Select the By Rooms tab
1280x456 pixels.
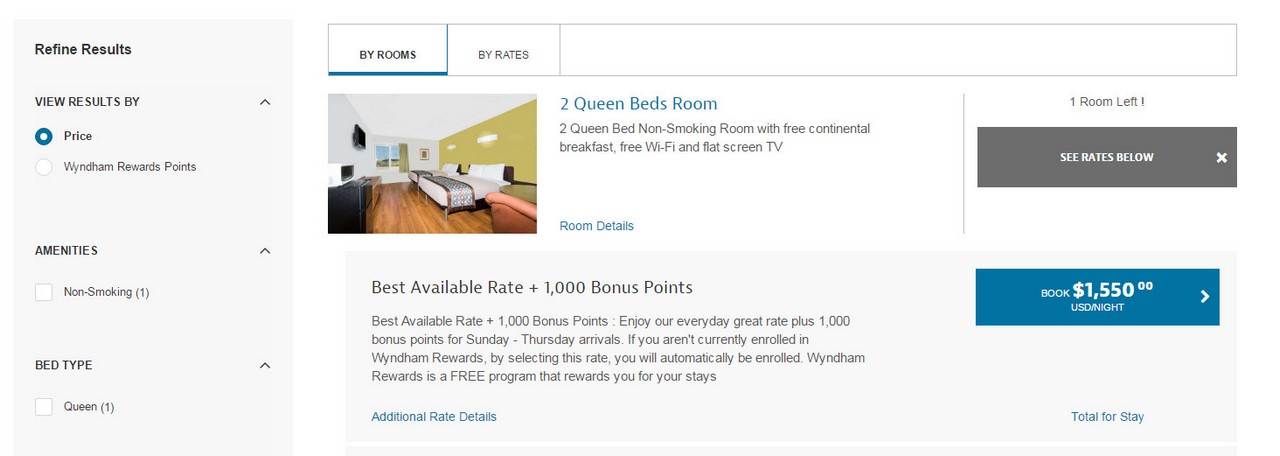pos(388,55)
